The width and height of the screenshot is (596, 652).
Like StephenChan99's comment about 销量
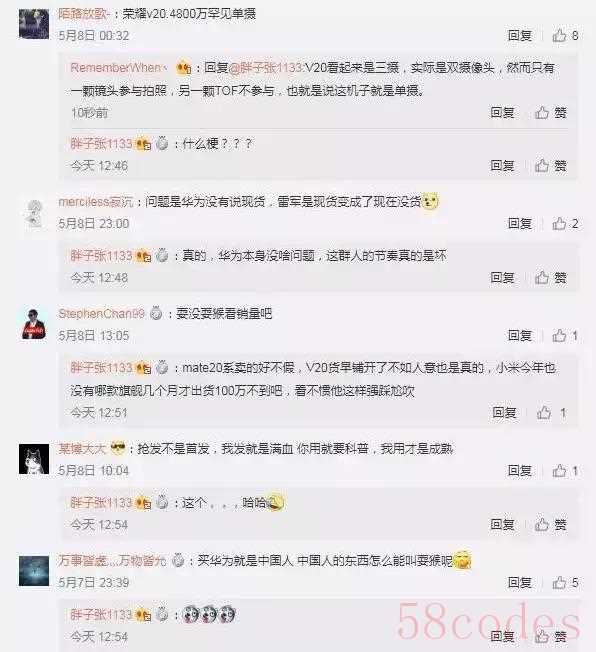565,336
